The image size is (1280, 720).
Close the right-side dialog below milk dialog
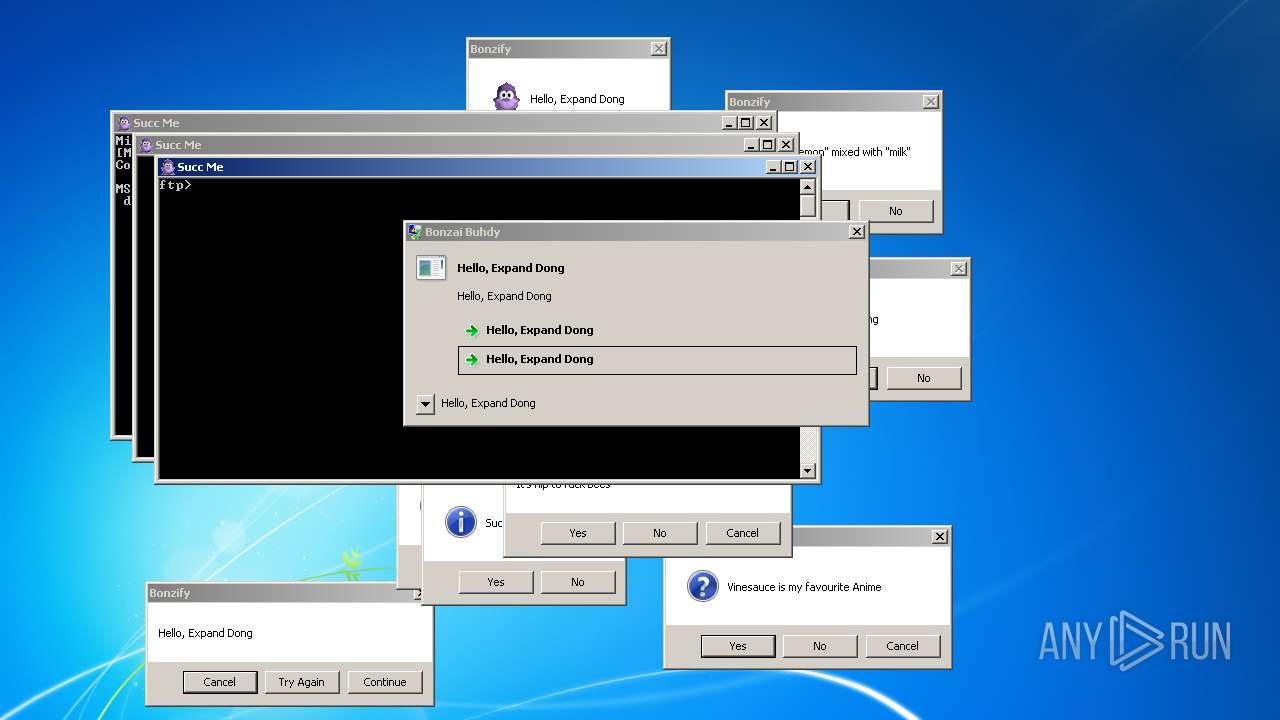point(959,269)
